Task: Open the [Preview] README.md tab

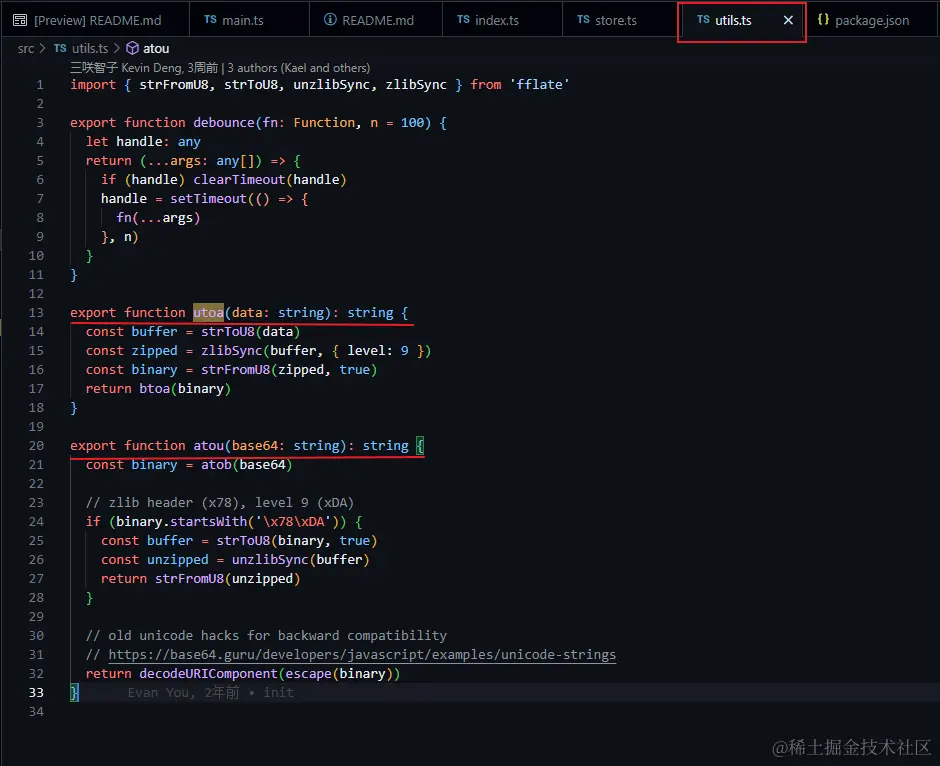Action: tap(95, 20)
